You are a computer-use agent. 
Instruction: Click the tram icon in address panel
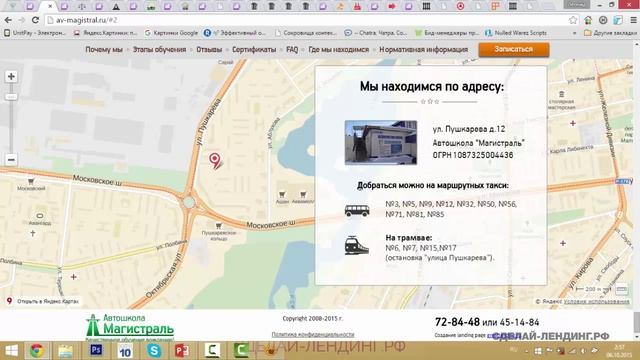coord(356,245)
